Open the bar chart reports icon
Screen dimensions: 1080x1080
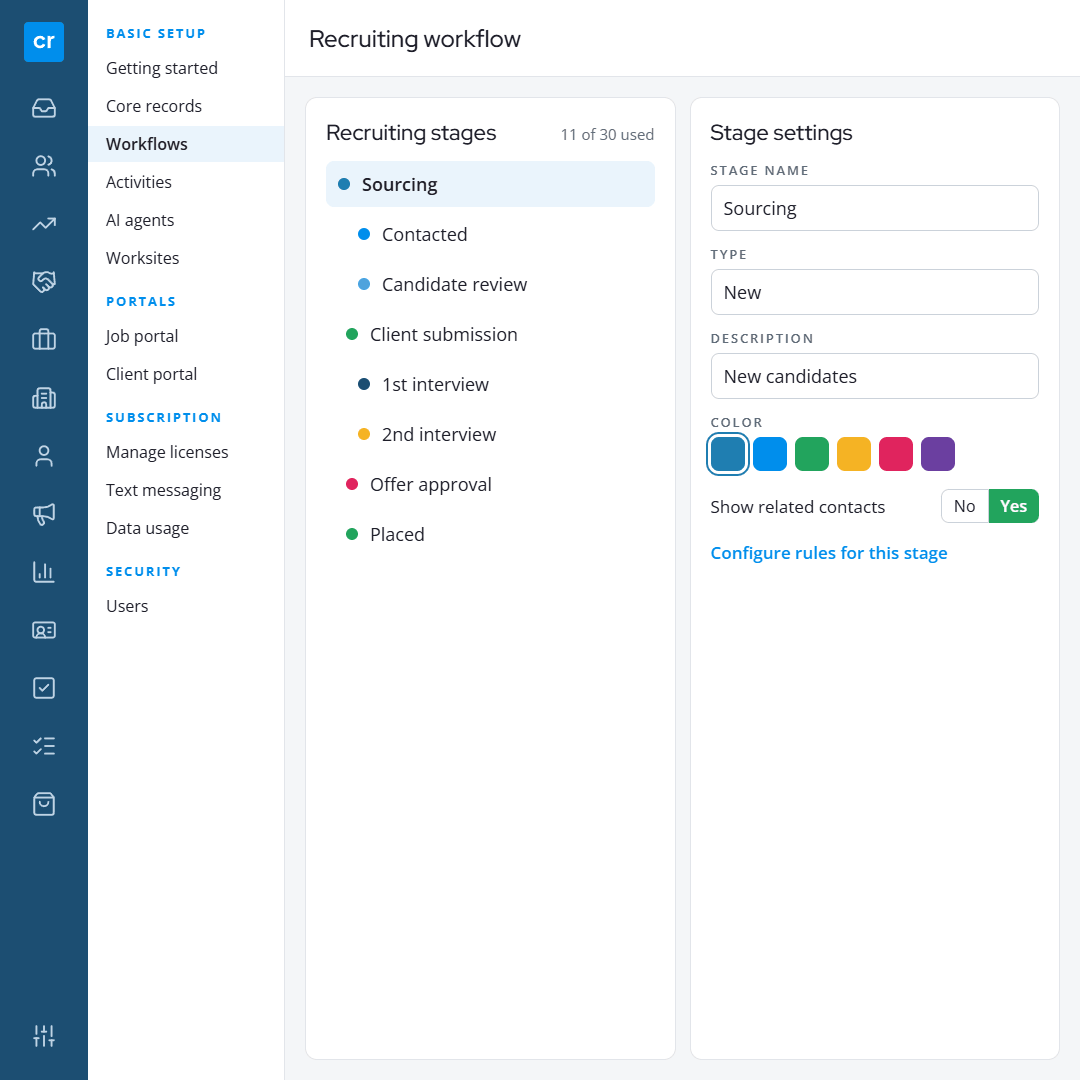(44, 572)
